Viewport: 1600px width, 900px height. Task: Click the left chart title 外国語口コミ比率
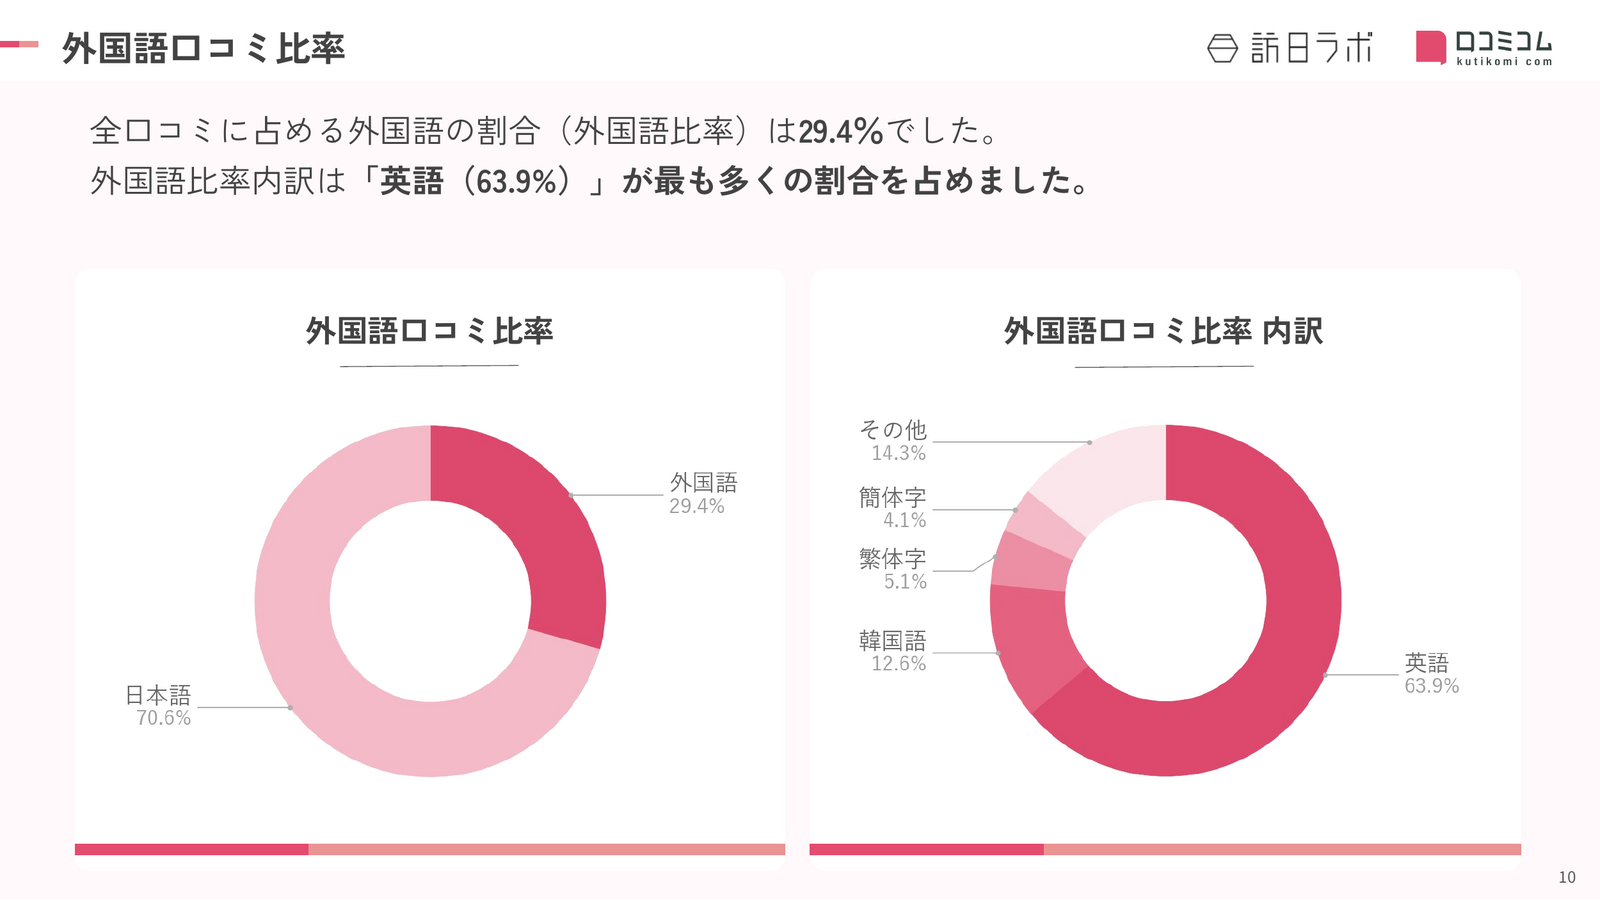click(429, 331)
